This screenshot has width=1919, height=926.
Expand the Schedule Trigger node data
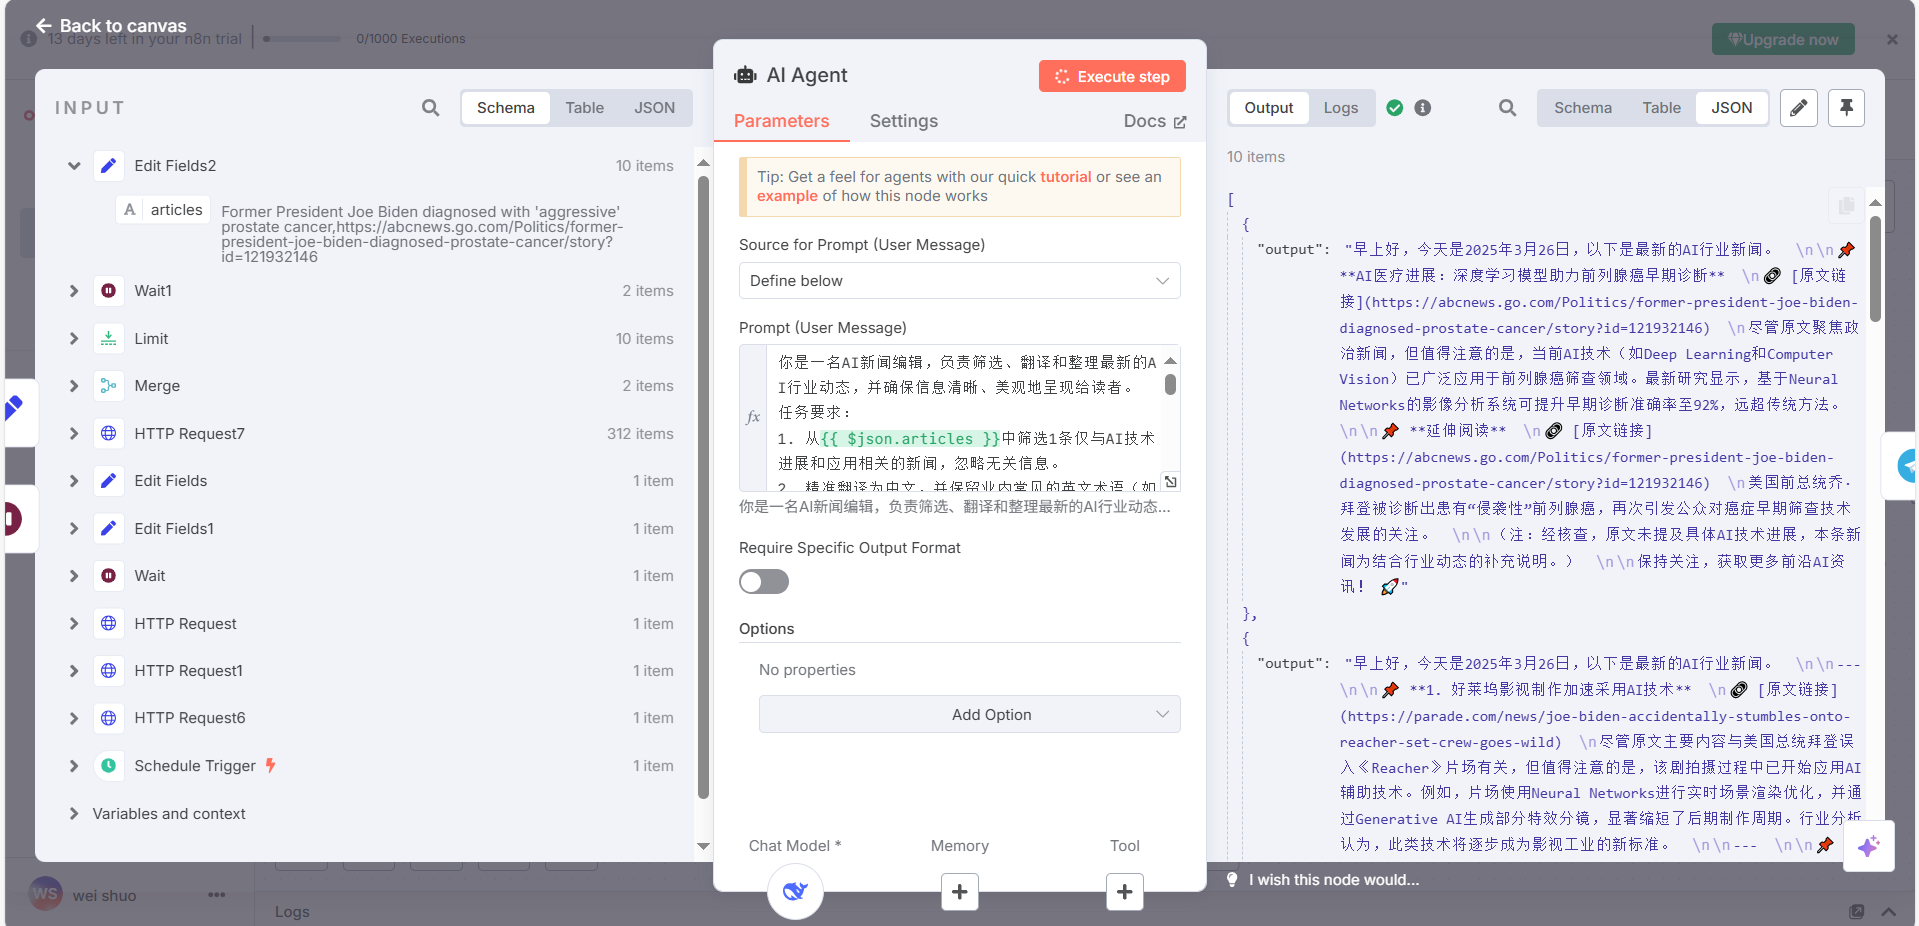tap(74, 766)
